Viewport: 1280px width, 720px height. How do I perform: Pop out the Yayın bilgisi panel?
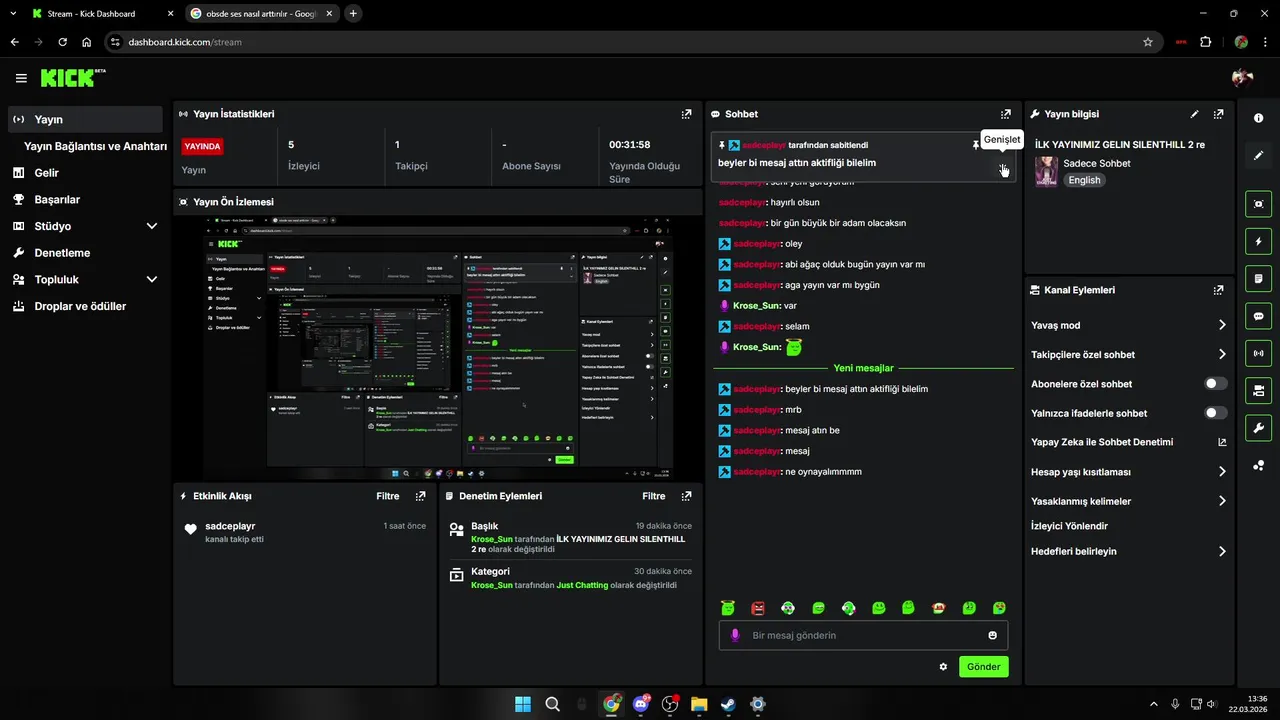(x=1218, y=114)
